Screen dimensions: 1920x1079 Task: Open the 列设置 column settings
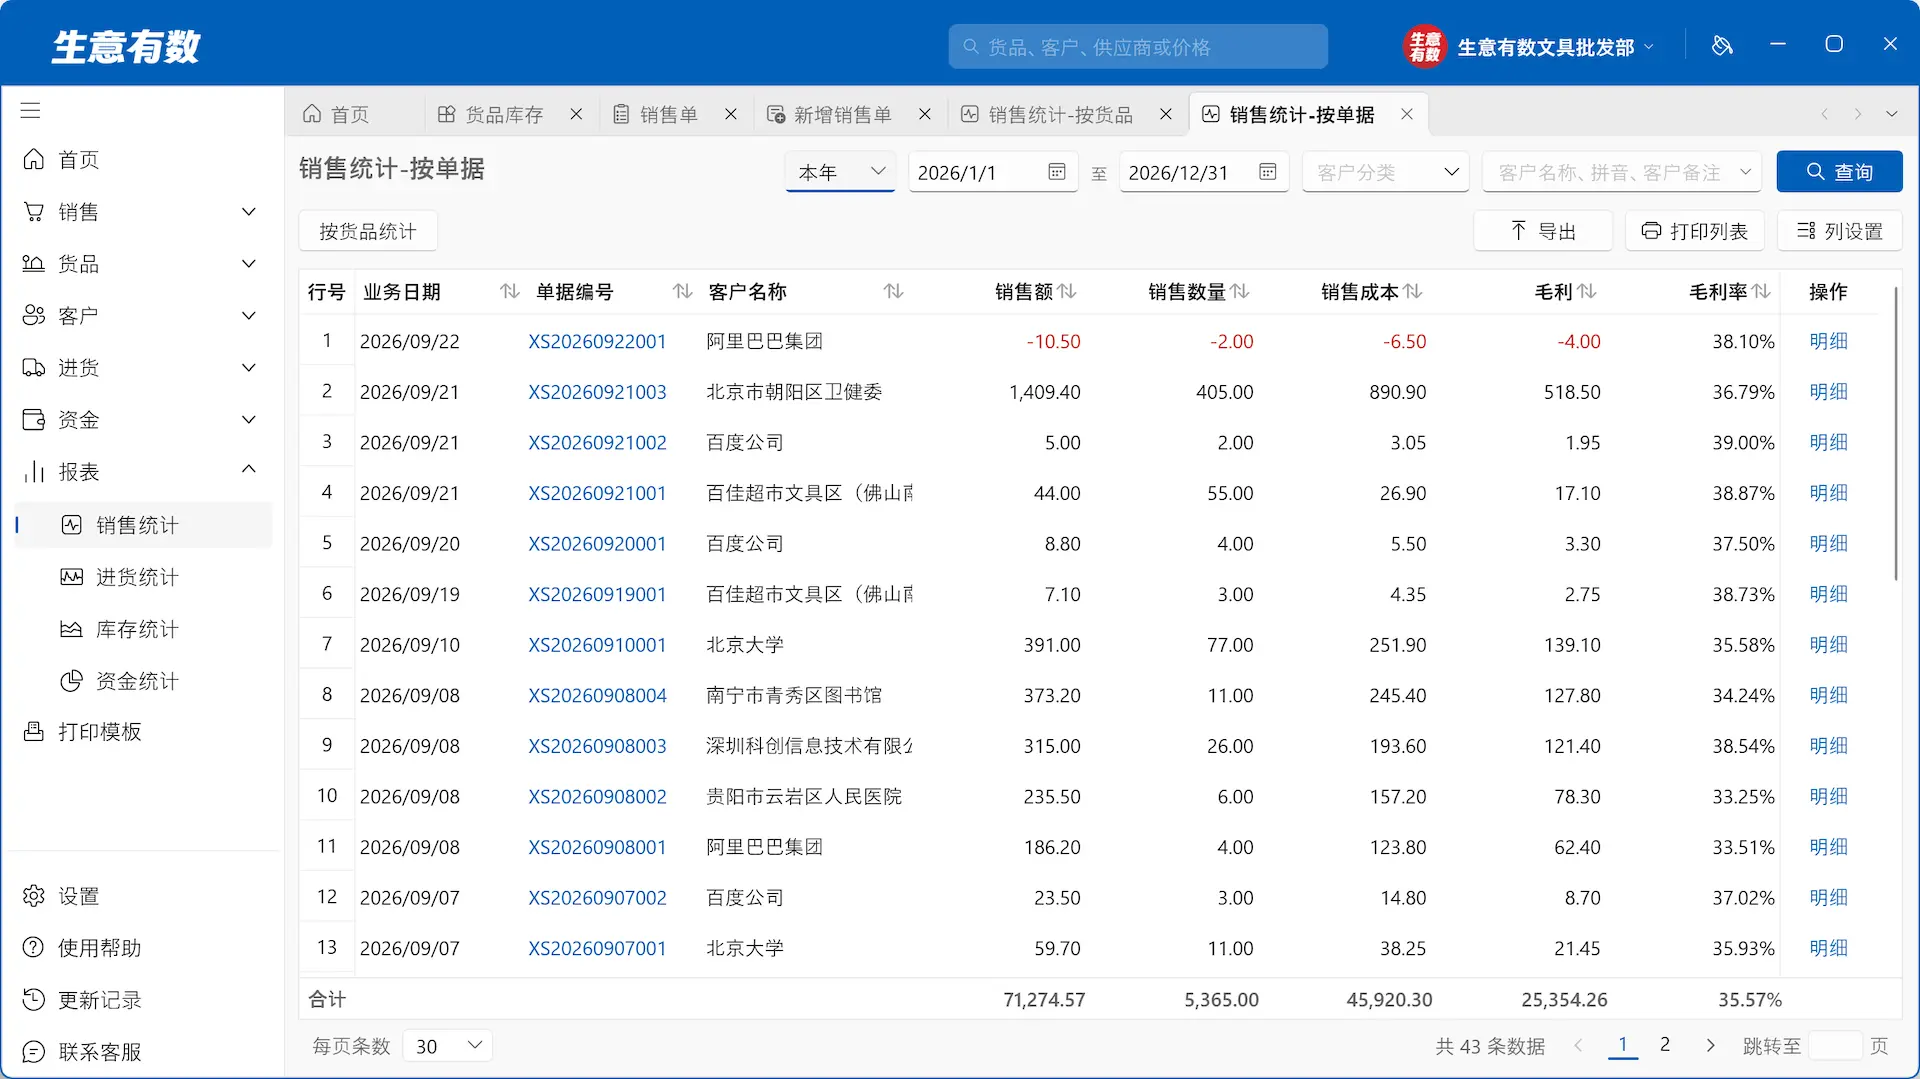pyautogui.click(x=1839, y=231)
